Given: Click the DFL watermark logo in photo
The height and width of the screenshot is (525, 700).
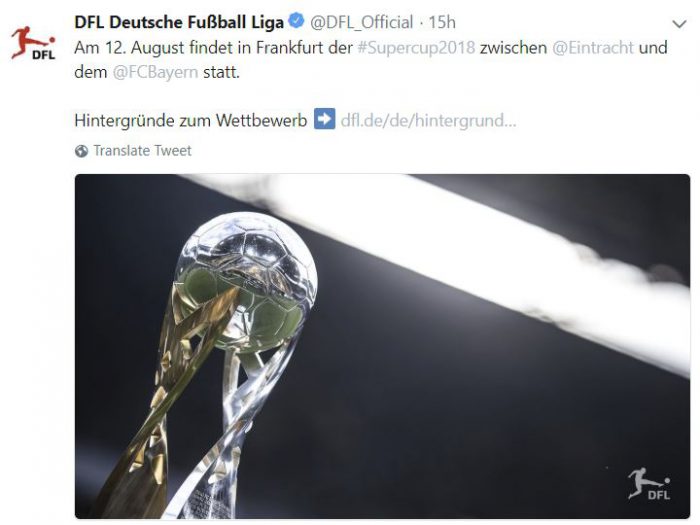Looking at the screenshot, I should pyautogui.click(x=650, y=484).
